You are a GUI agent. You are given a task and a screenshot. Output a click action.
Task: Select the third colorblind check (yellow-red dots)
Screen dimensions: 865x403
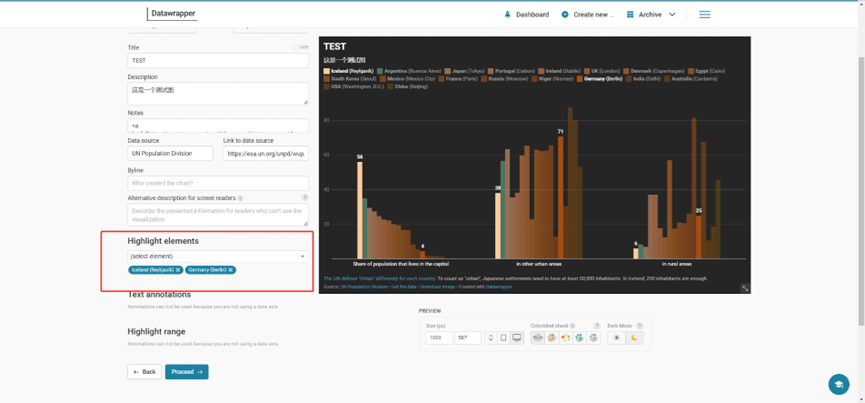565,338
